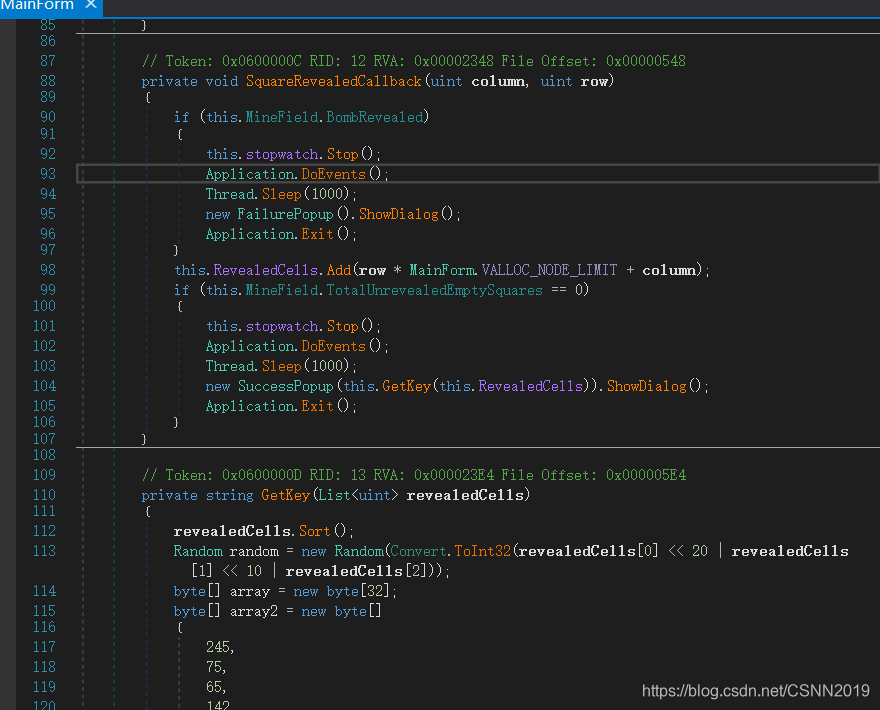Click List<uint> type in GetKey signature
880x710 pixels.
point(358,495)
